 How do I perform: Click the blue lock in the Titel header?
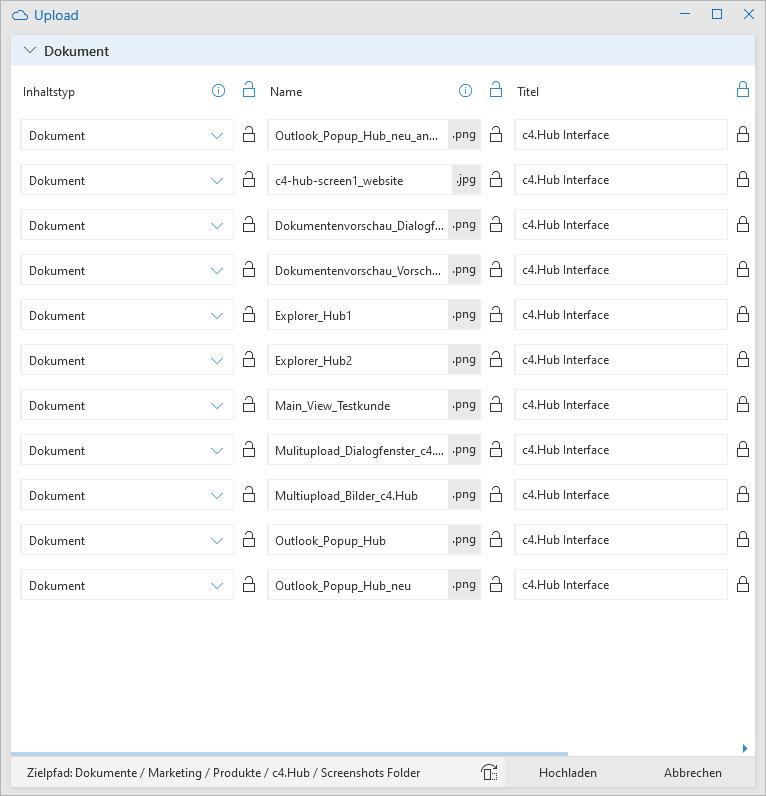[x=743, y=89]
